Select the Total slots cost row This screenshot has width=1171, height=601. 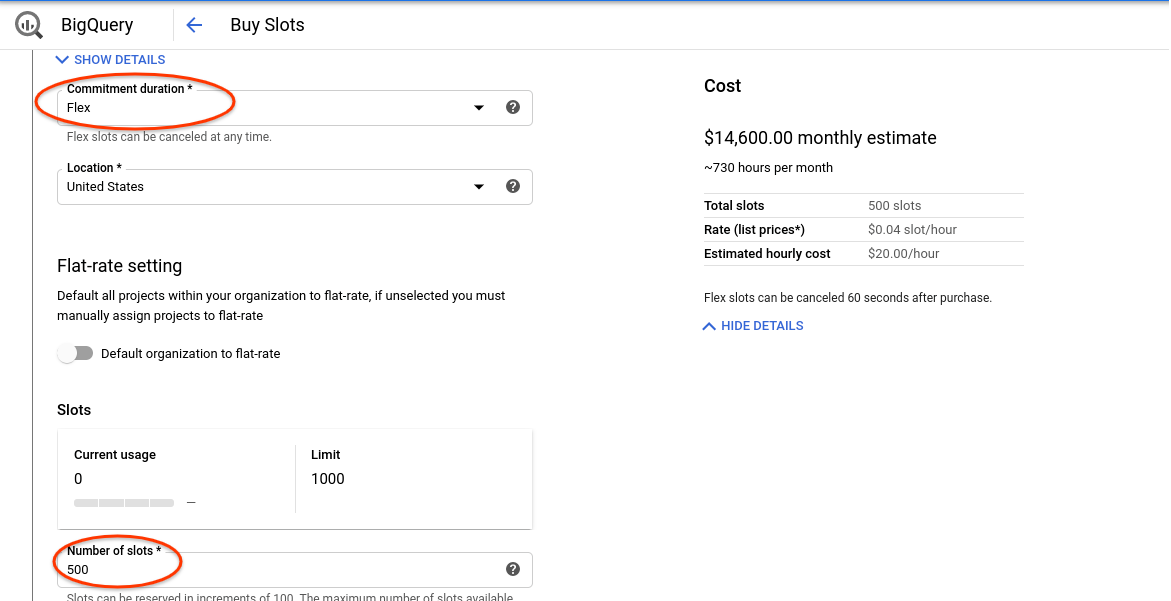pos(863,205)
